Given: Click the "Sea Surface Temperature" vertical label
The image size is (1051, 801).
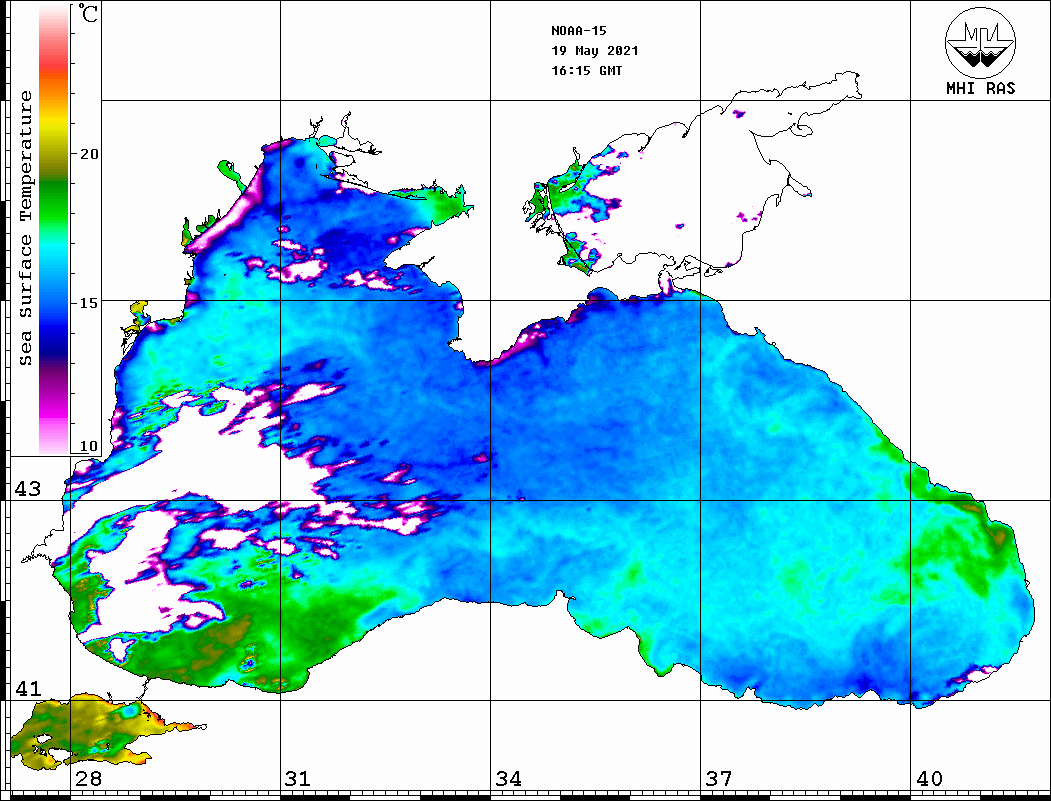Looking at the screenshot, I should pyautogui.click(x=25, y=228).
